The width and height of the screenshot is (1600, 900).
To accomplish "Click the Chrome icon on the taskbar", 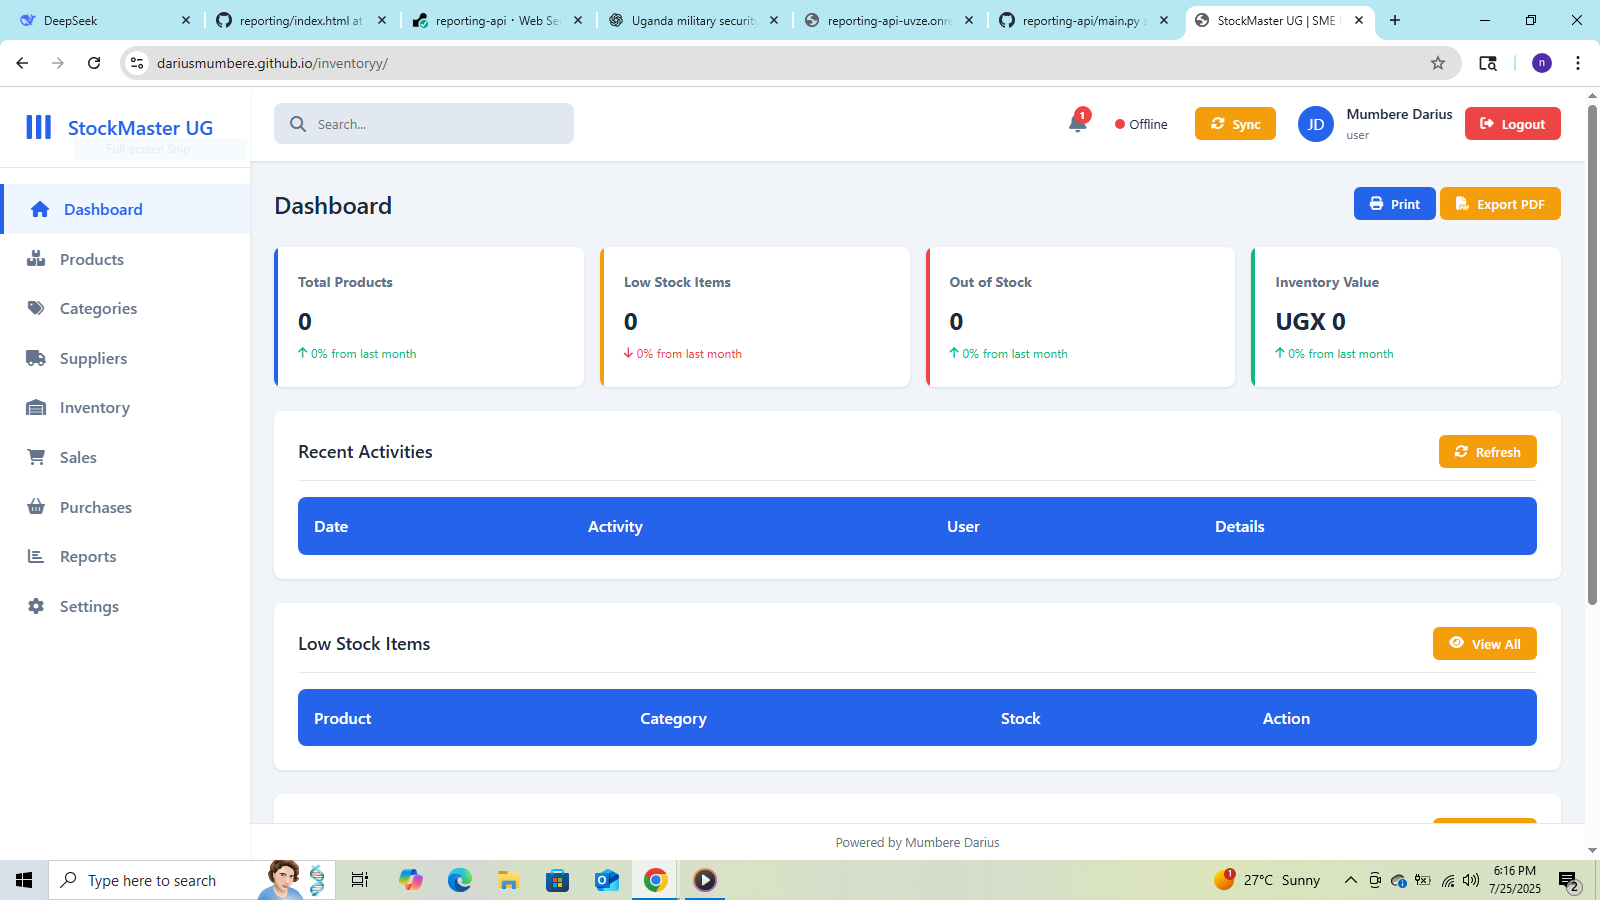I will click(x=656, y=880).
